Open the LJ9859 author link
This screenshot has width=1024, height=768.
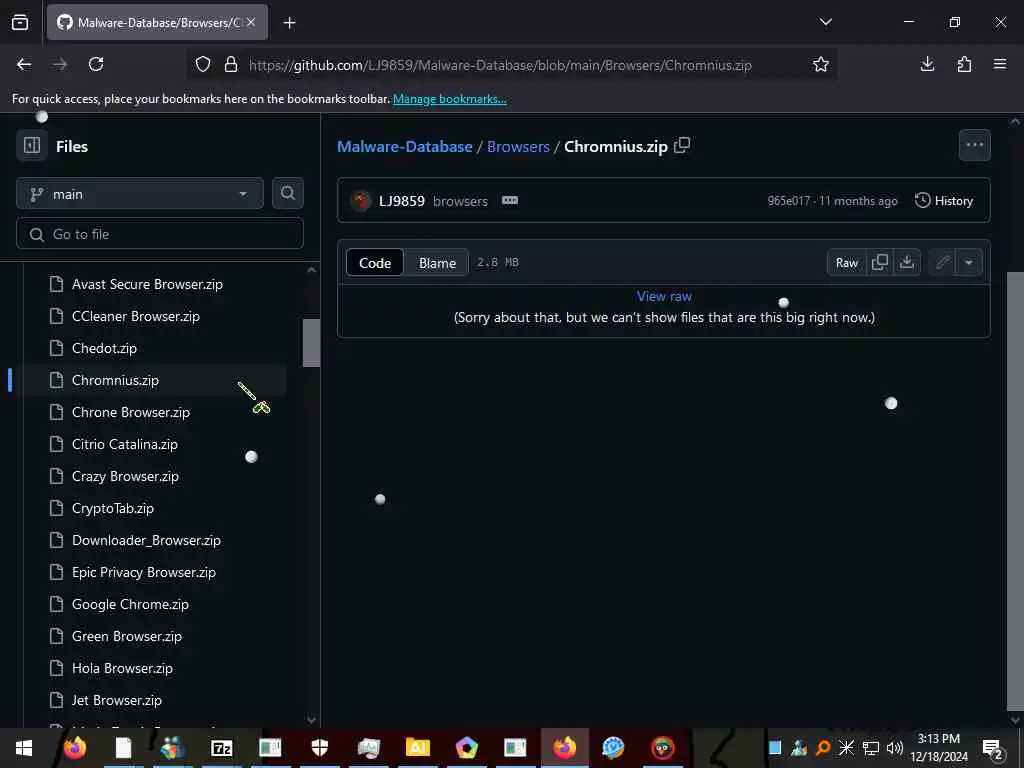point(402,200)
